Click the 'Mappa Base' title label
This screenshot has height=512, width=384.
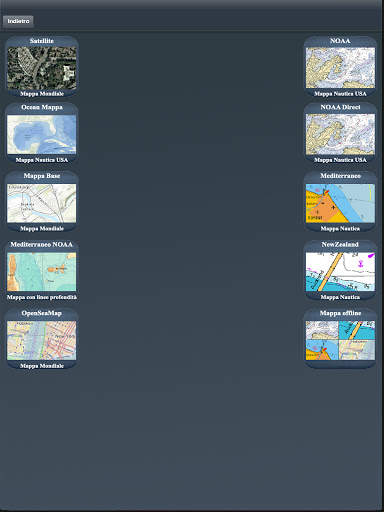coord(42,176)
